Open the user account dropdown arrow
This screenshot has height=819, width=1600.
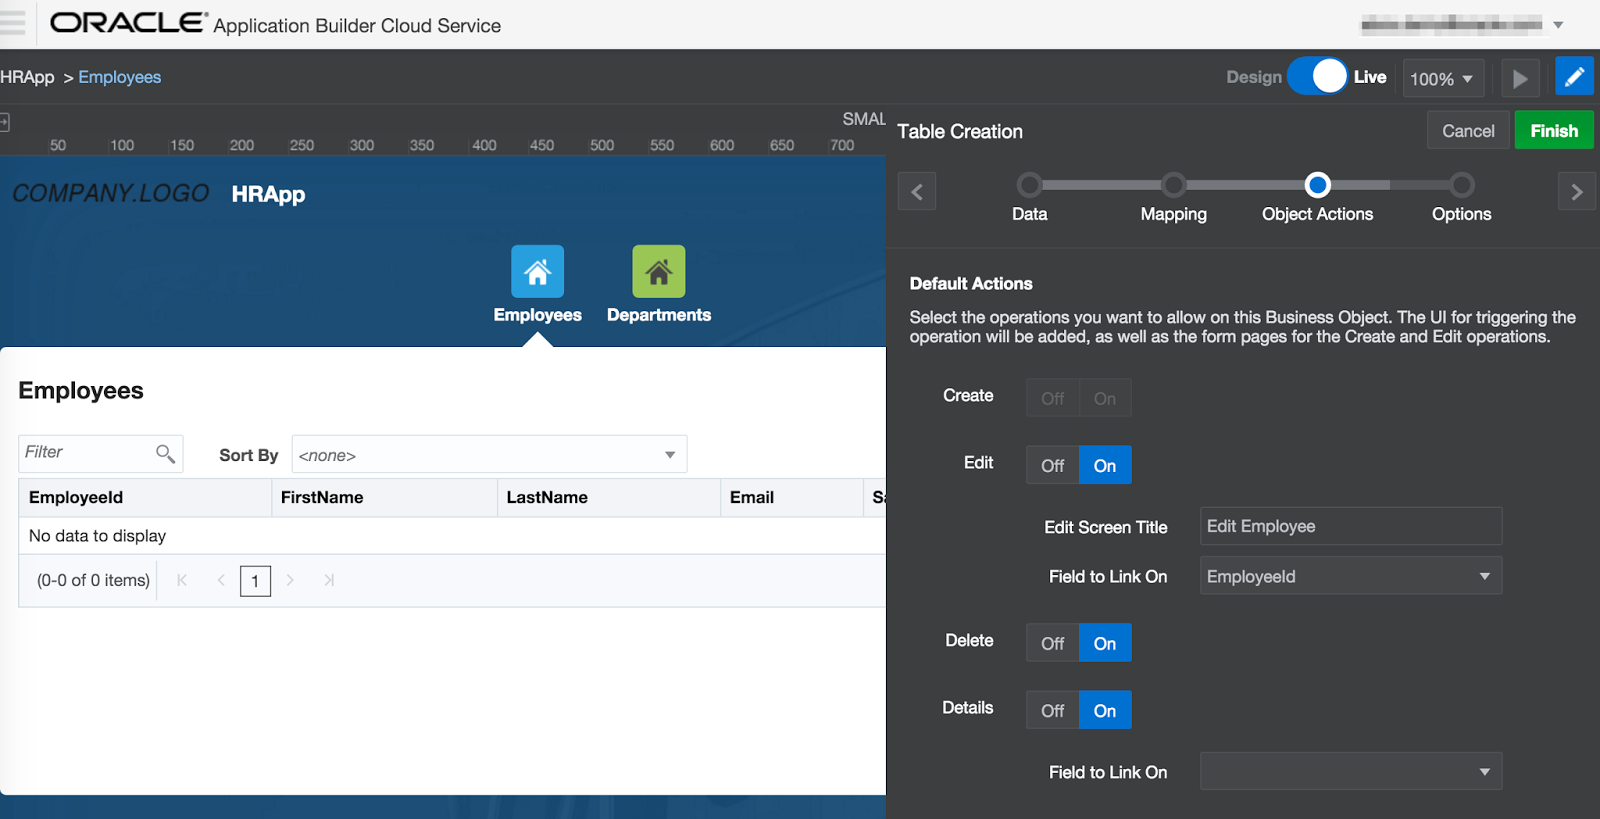pyautogui.click(x=1558, y=24)
